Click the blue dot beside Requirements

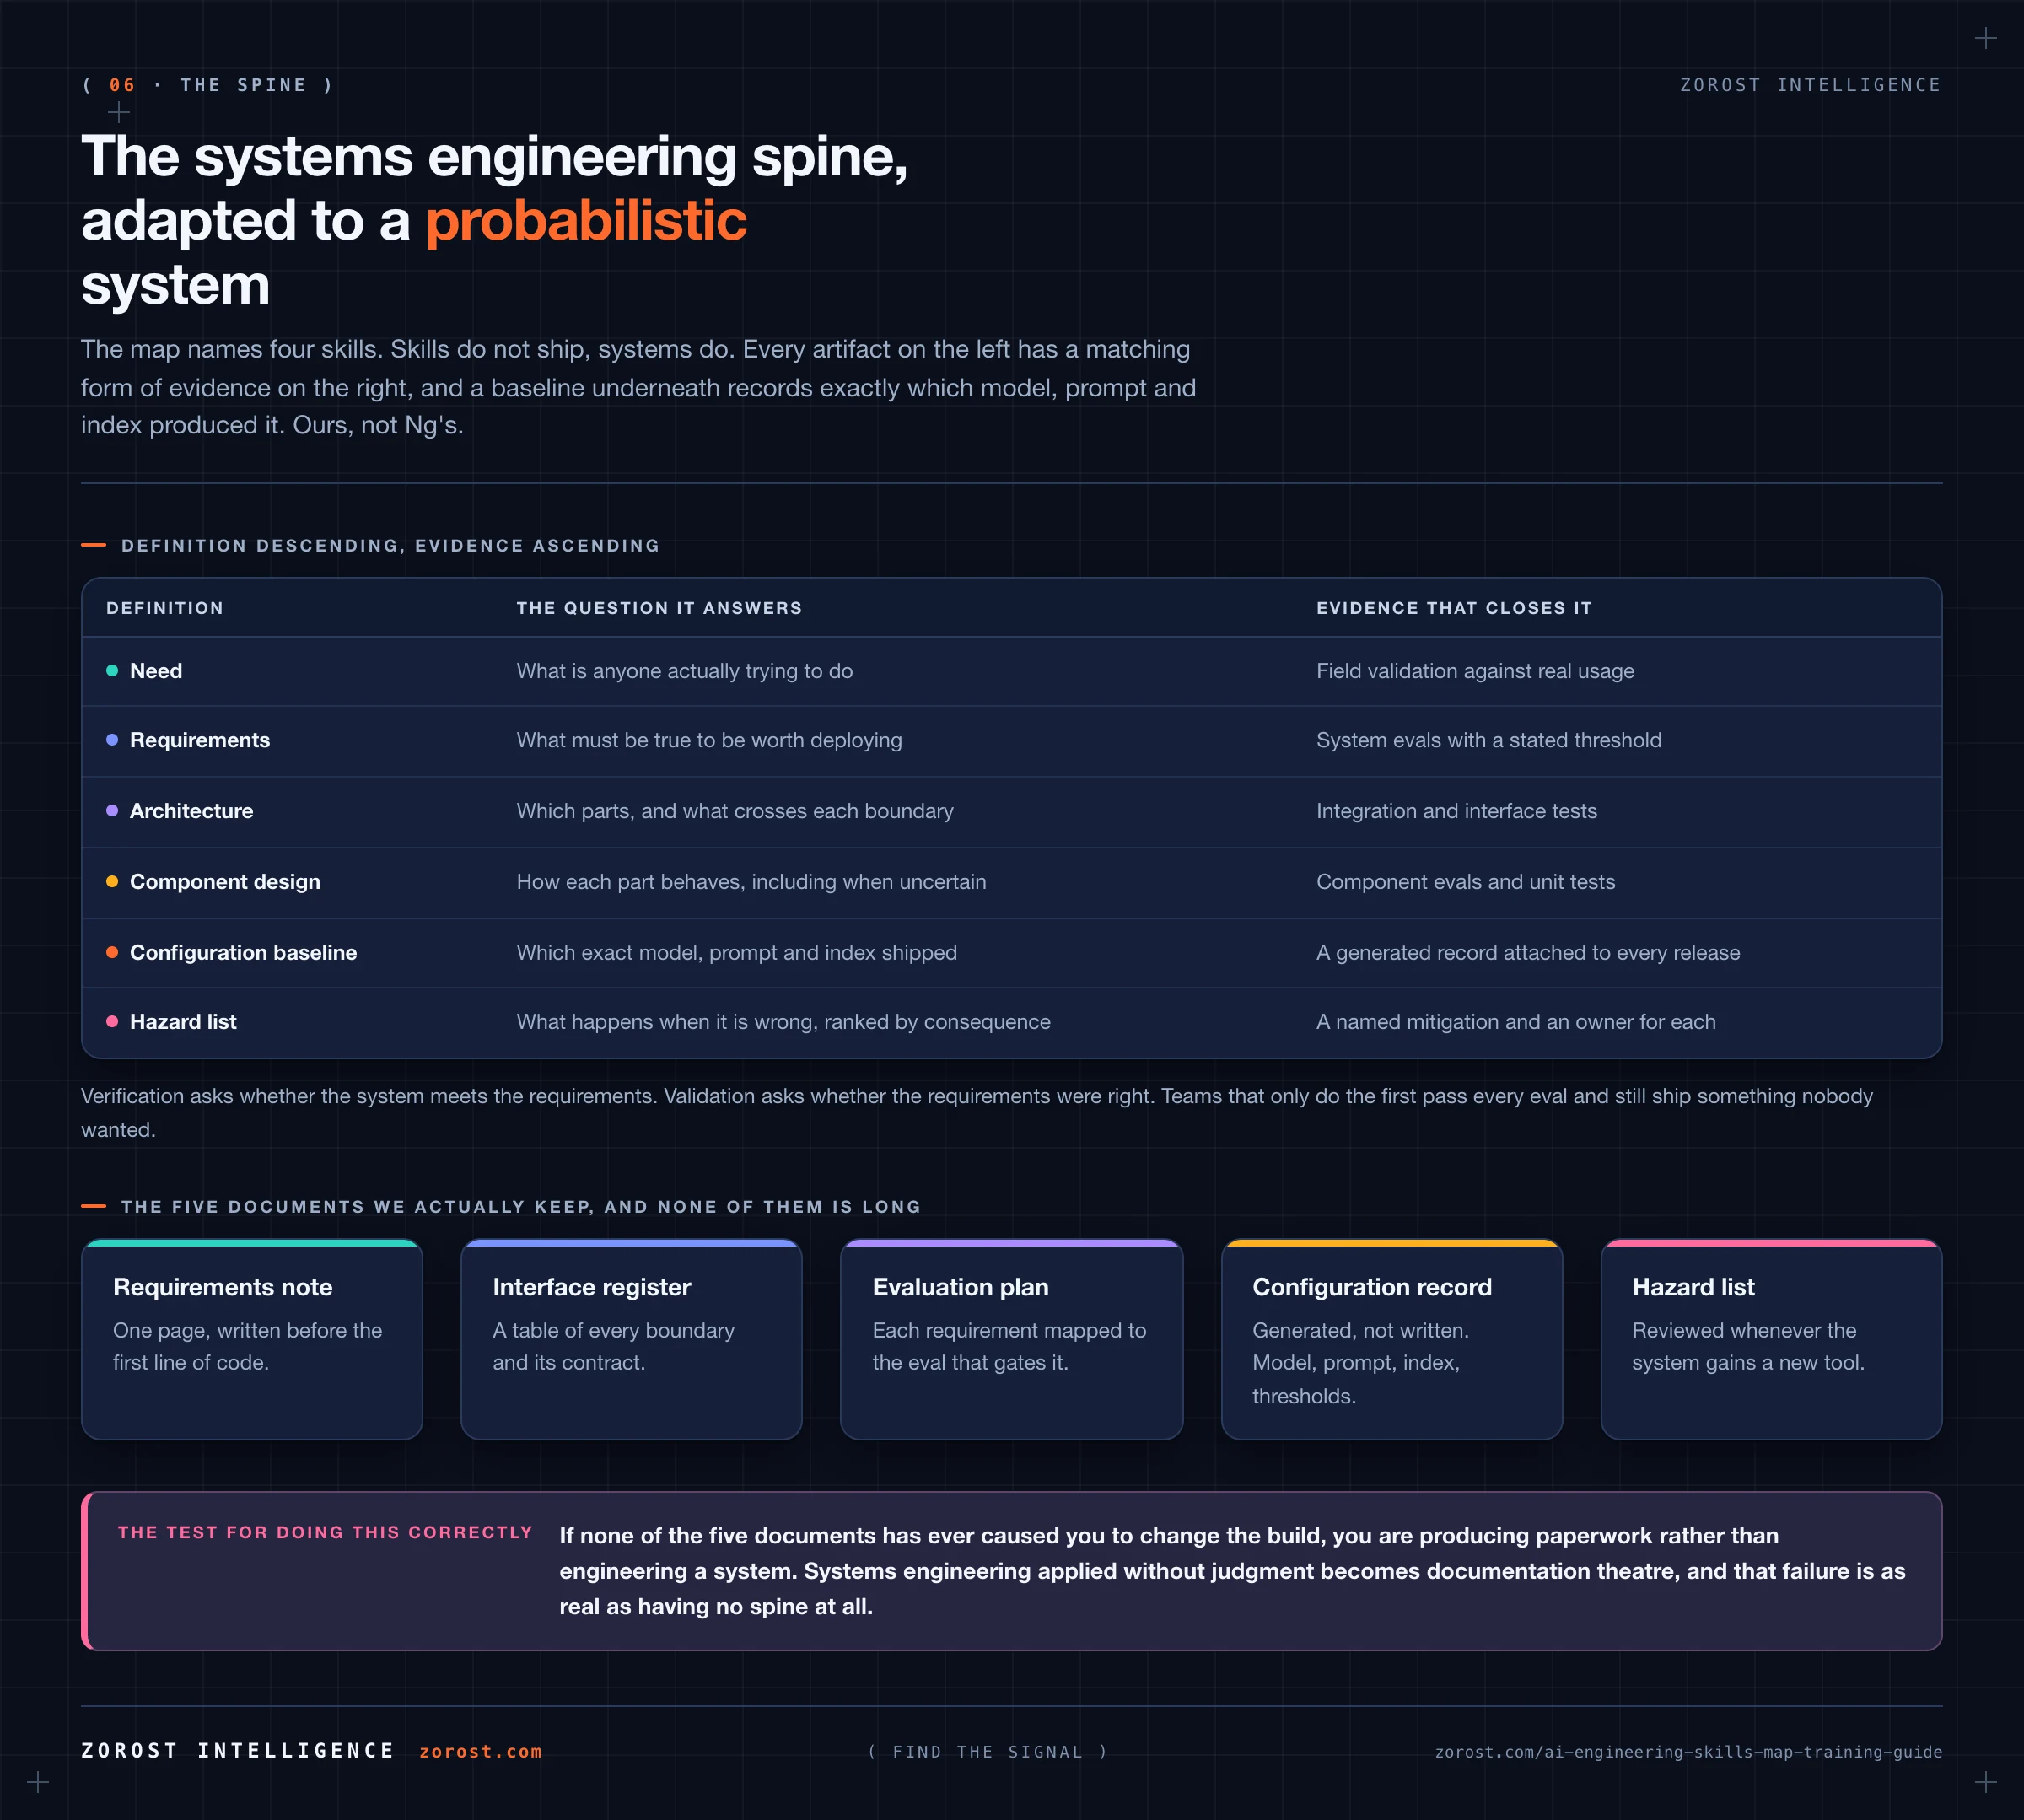(112, 740)
